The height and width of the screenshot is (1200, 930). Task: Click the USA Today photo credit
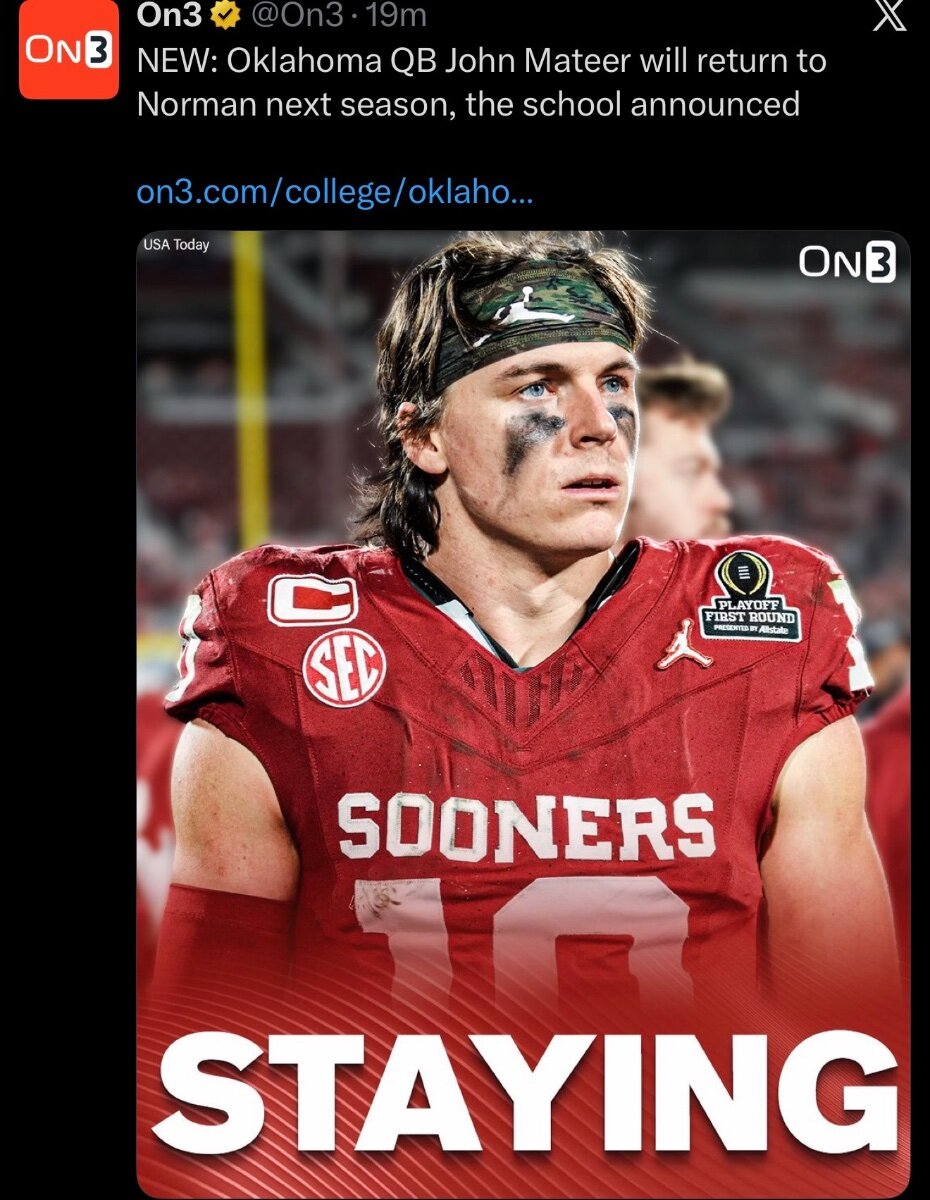pos(176,245)
